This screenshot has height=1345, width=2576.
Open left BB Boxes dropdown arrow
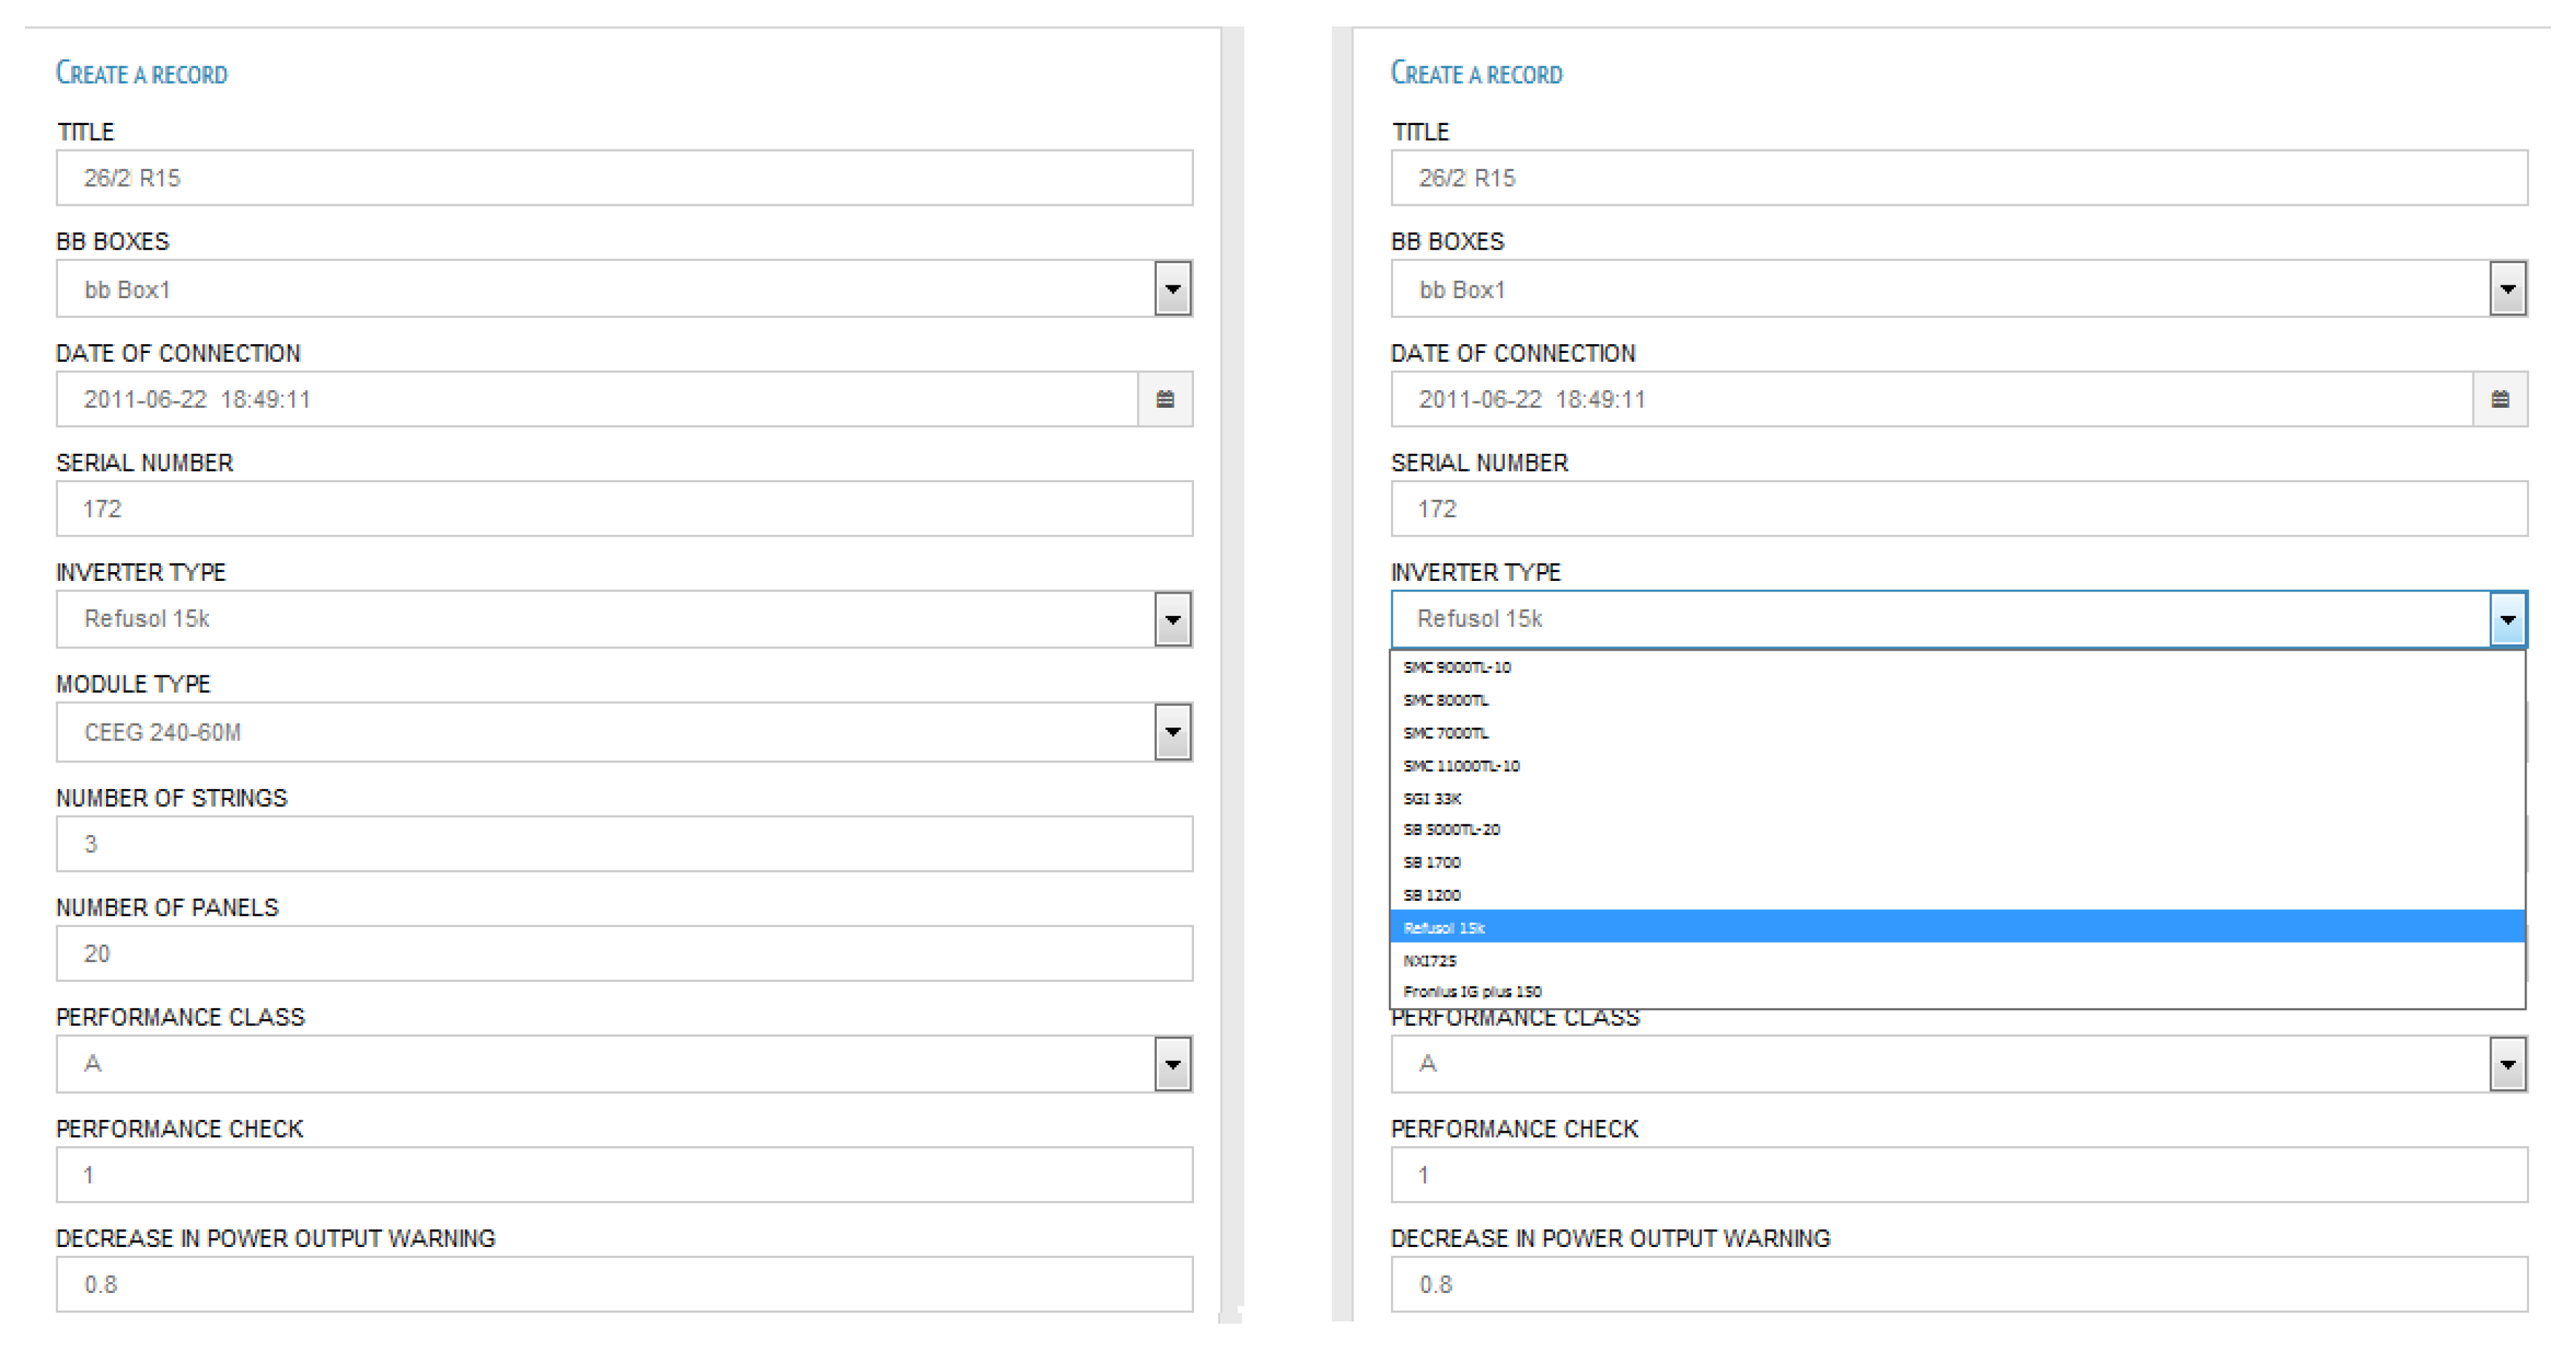[x=1172, y=289]
